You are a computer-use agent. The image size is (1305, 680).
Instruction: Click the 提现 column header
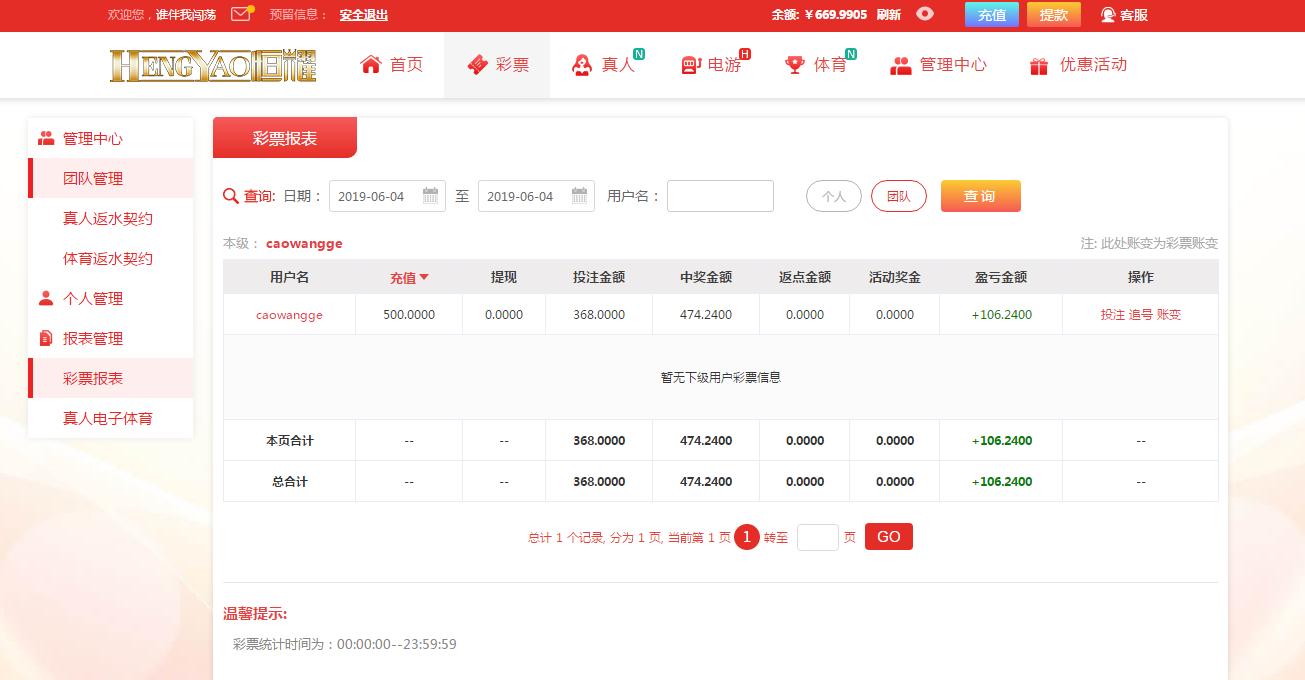point(504,277)
